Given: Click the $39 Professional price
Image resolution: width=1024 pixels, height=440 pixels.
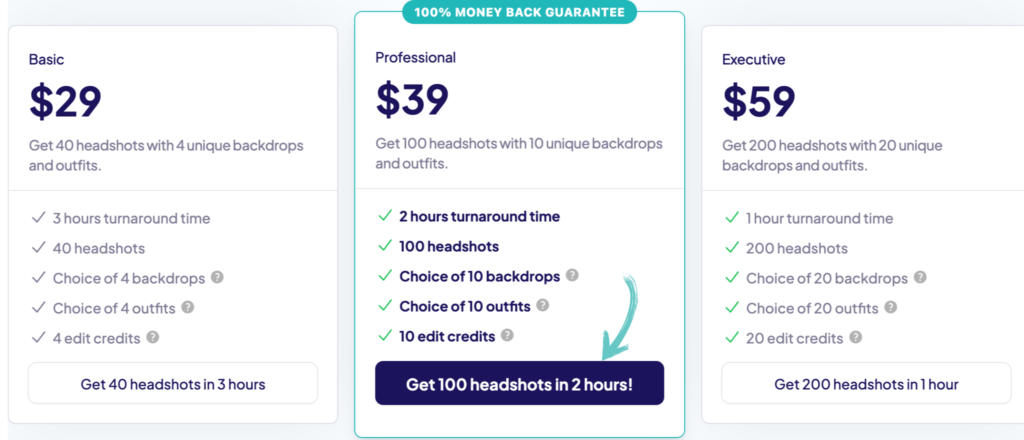Looking at the screenshot, I should coord(412,99).
